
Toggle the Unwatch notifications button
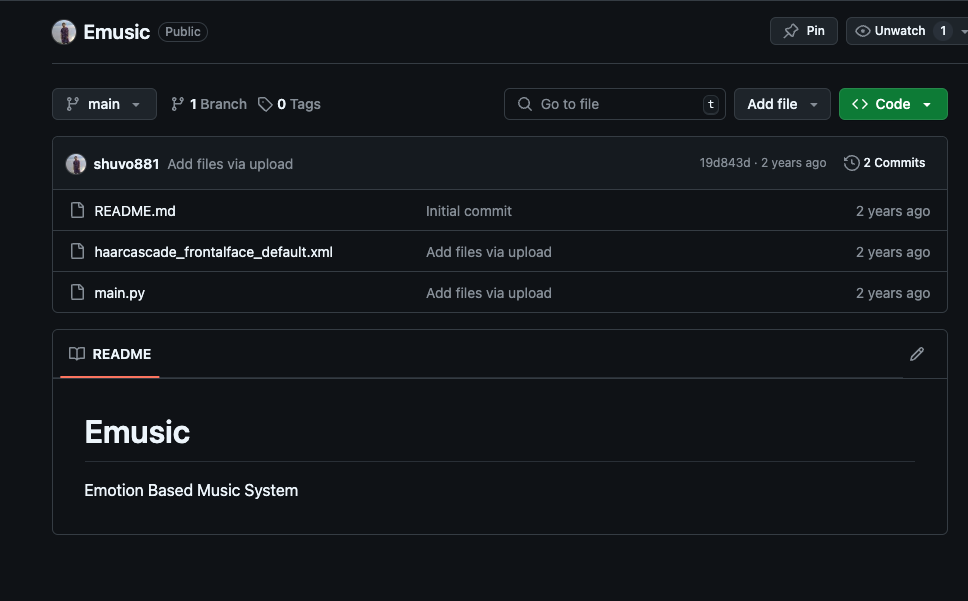click(890, 31)
